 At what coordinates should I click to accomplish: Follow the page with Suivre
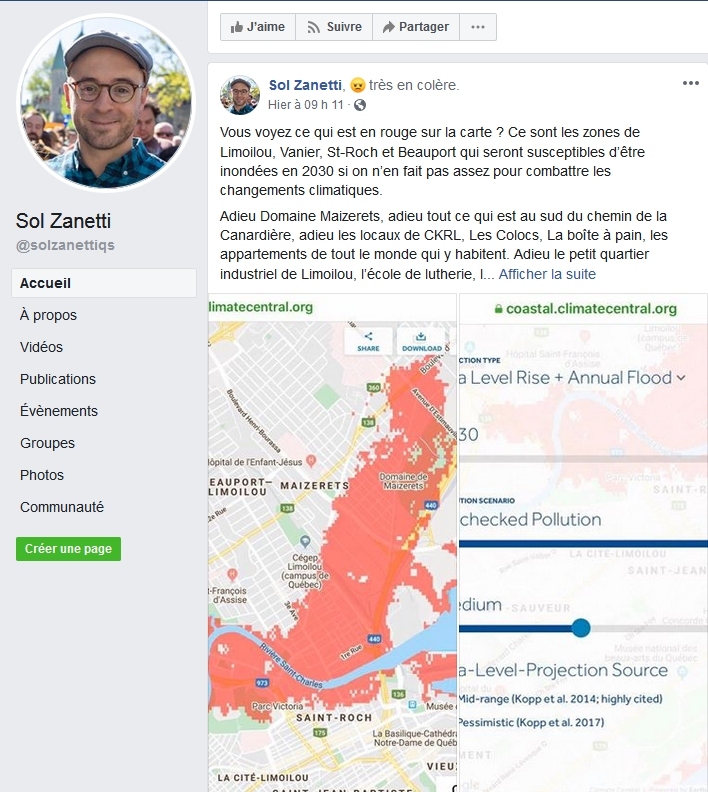[x=334, y=27]
